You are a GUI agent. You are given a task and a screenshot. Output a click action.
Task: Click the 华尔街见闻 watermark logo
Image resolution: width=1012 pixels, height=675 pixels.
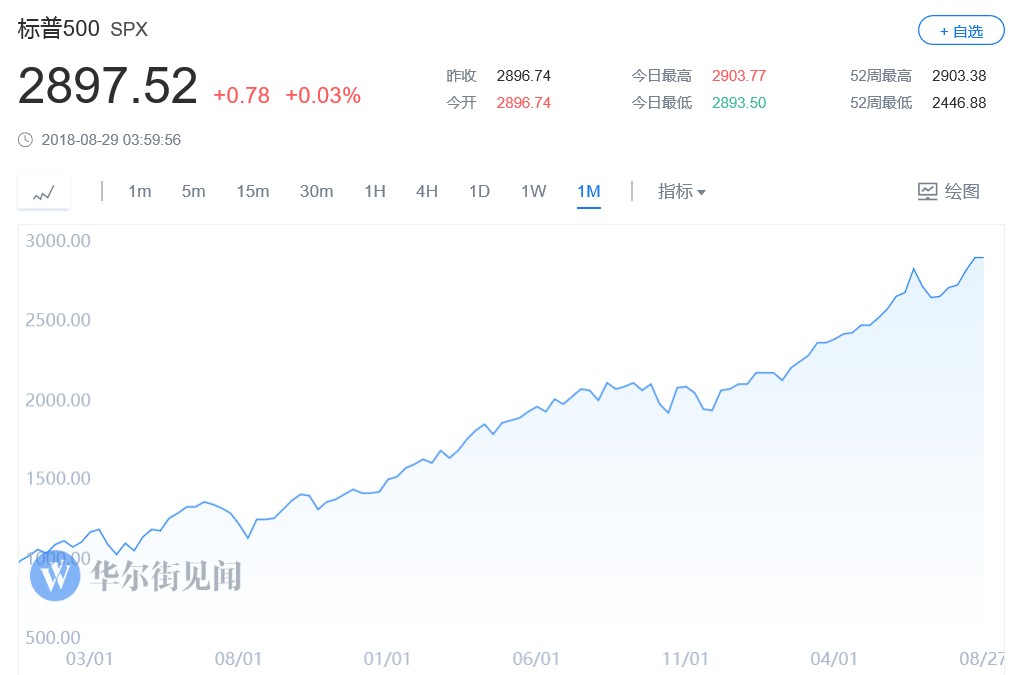point(55,575)
